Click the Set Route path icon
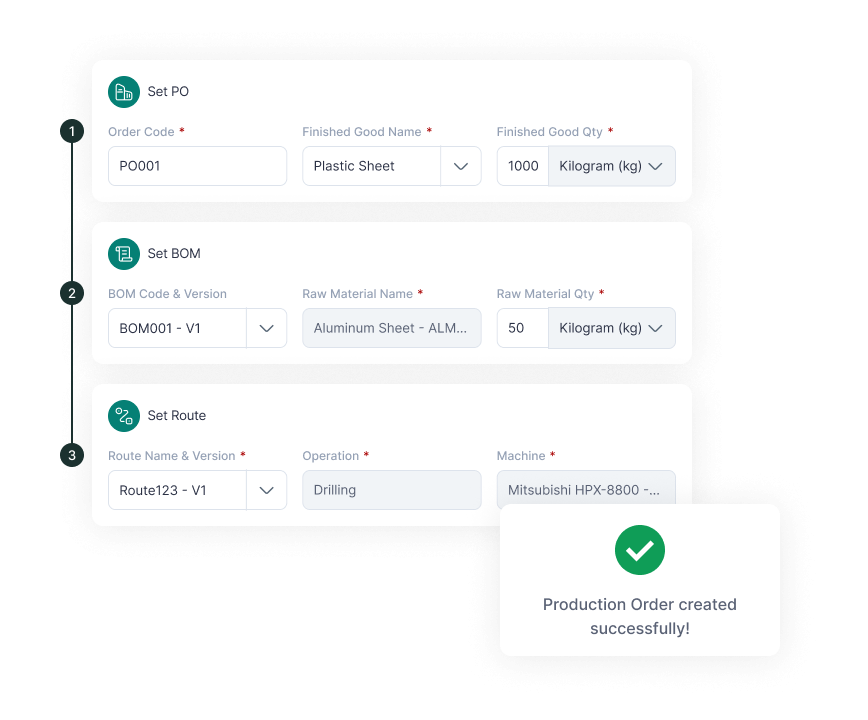This screenshot has width=868, height=720. tap(124, 416)
